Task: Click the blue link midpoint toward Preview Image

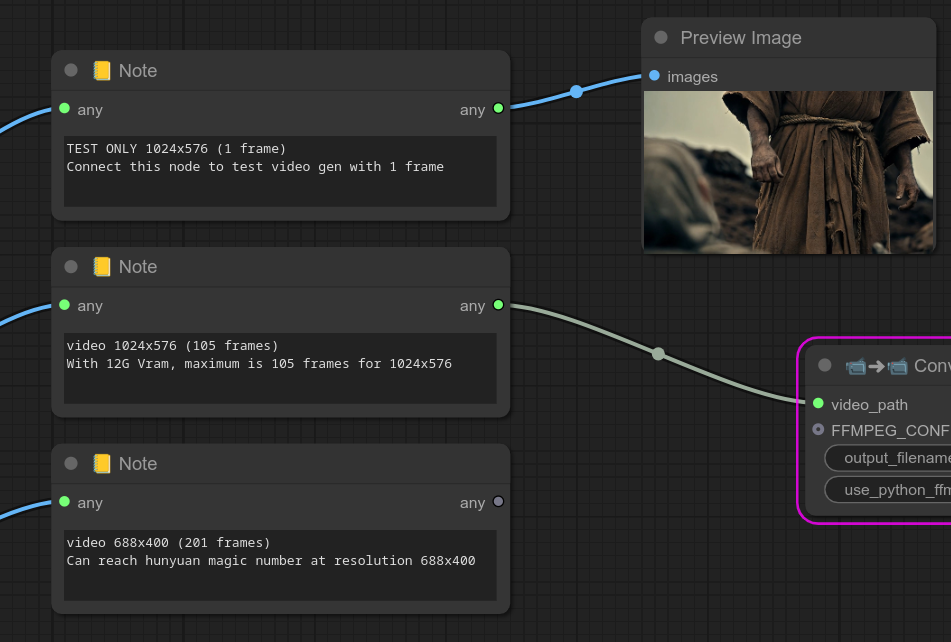Action: tap(576, 92)
